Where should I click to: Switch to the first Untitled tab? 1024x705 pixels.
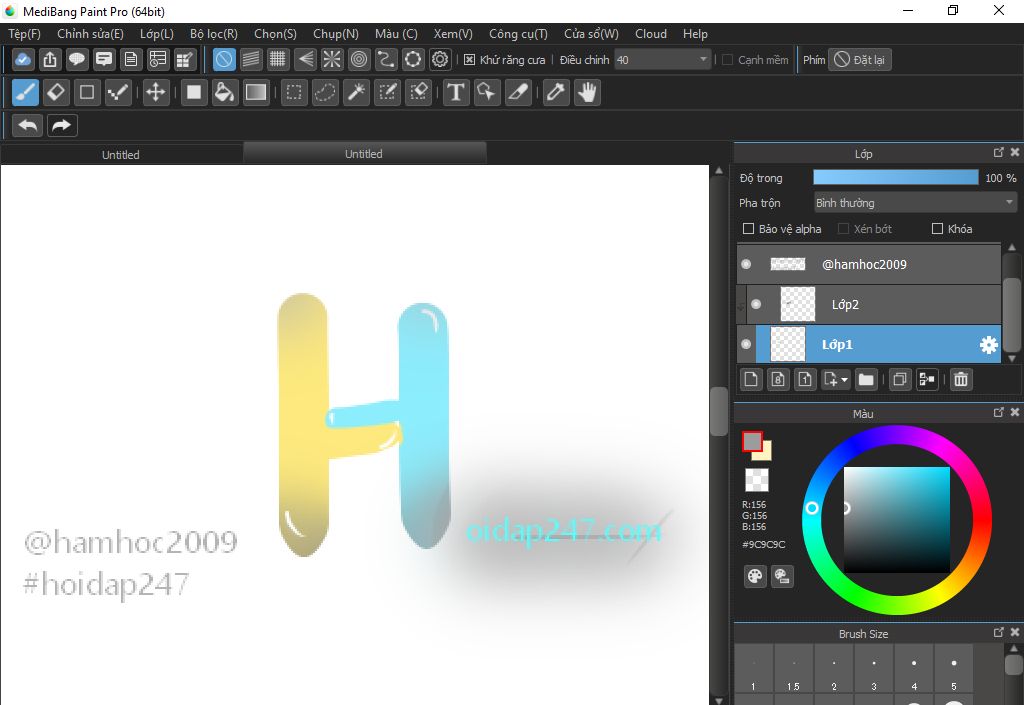(121, 155)
